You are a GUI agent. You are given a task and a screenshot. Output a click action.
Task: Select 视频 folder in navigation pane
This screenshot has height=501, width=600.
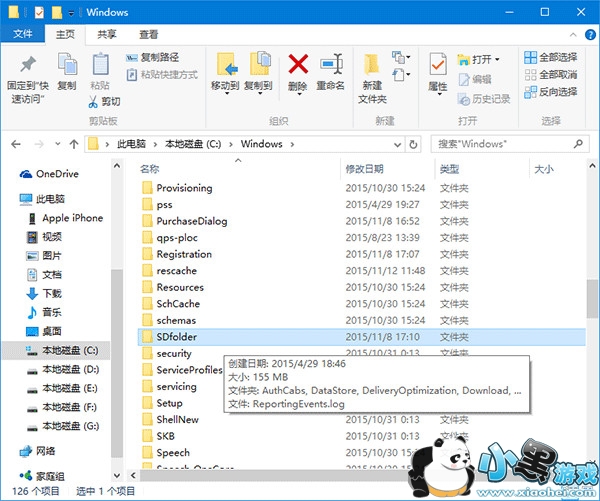(x=44, y=237)
